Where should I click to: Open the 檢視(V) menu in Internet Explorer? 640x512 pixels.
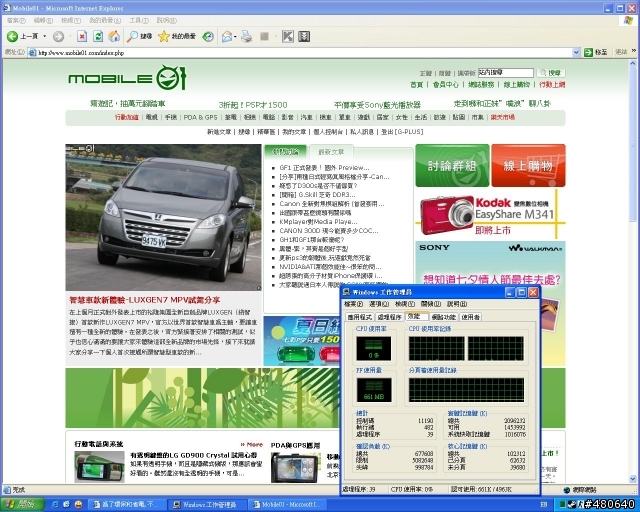[71, 20]
